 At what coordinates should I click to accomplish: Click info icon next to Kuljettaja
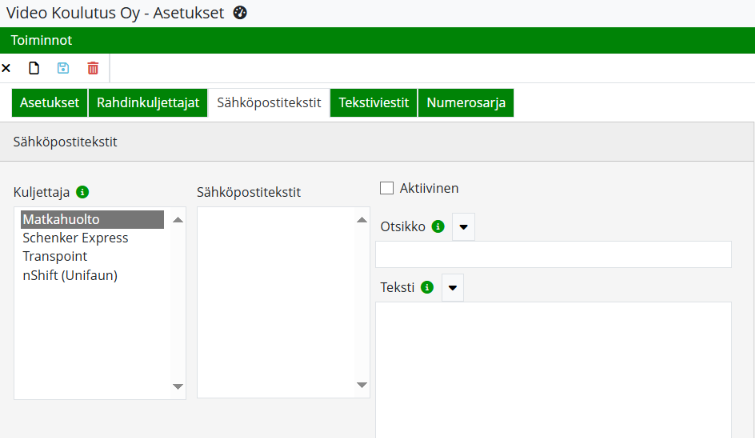[x=82, y=192]
